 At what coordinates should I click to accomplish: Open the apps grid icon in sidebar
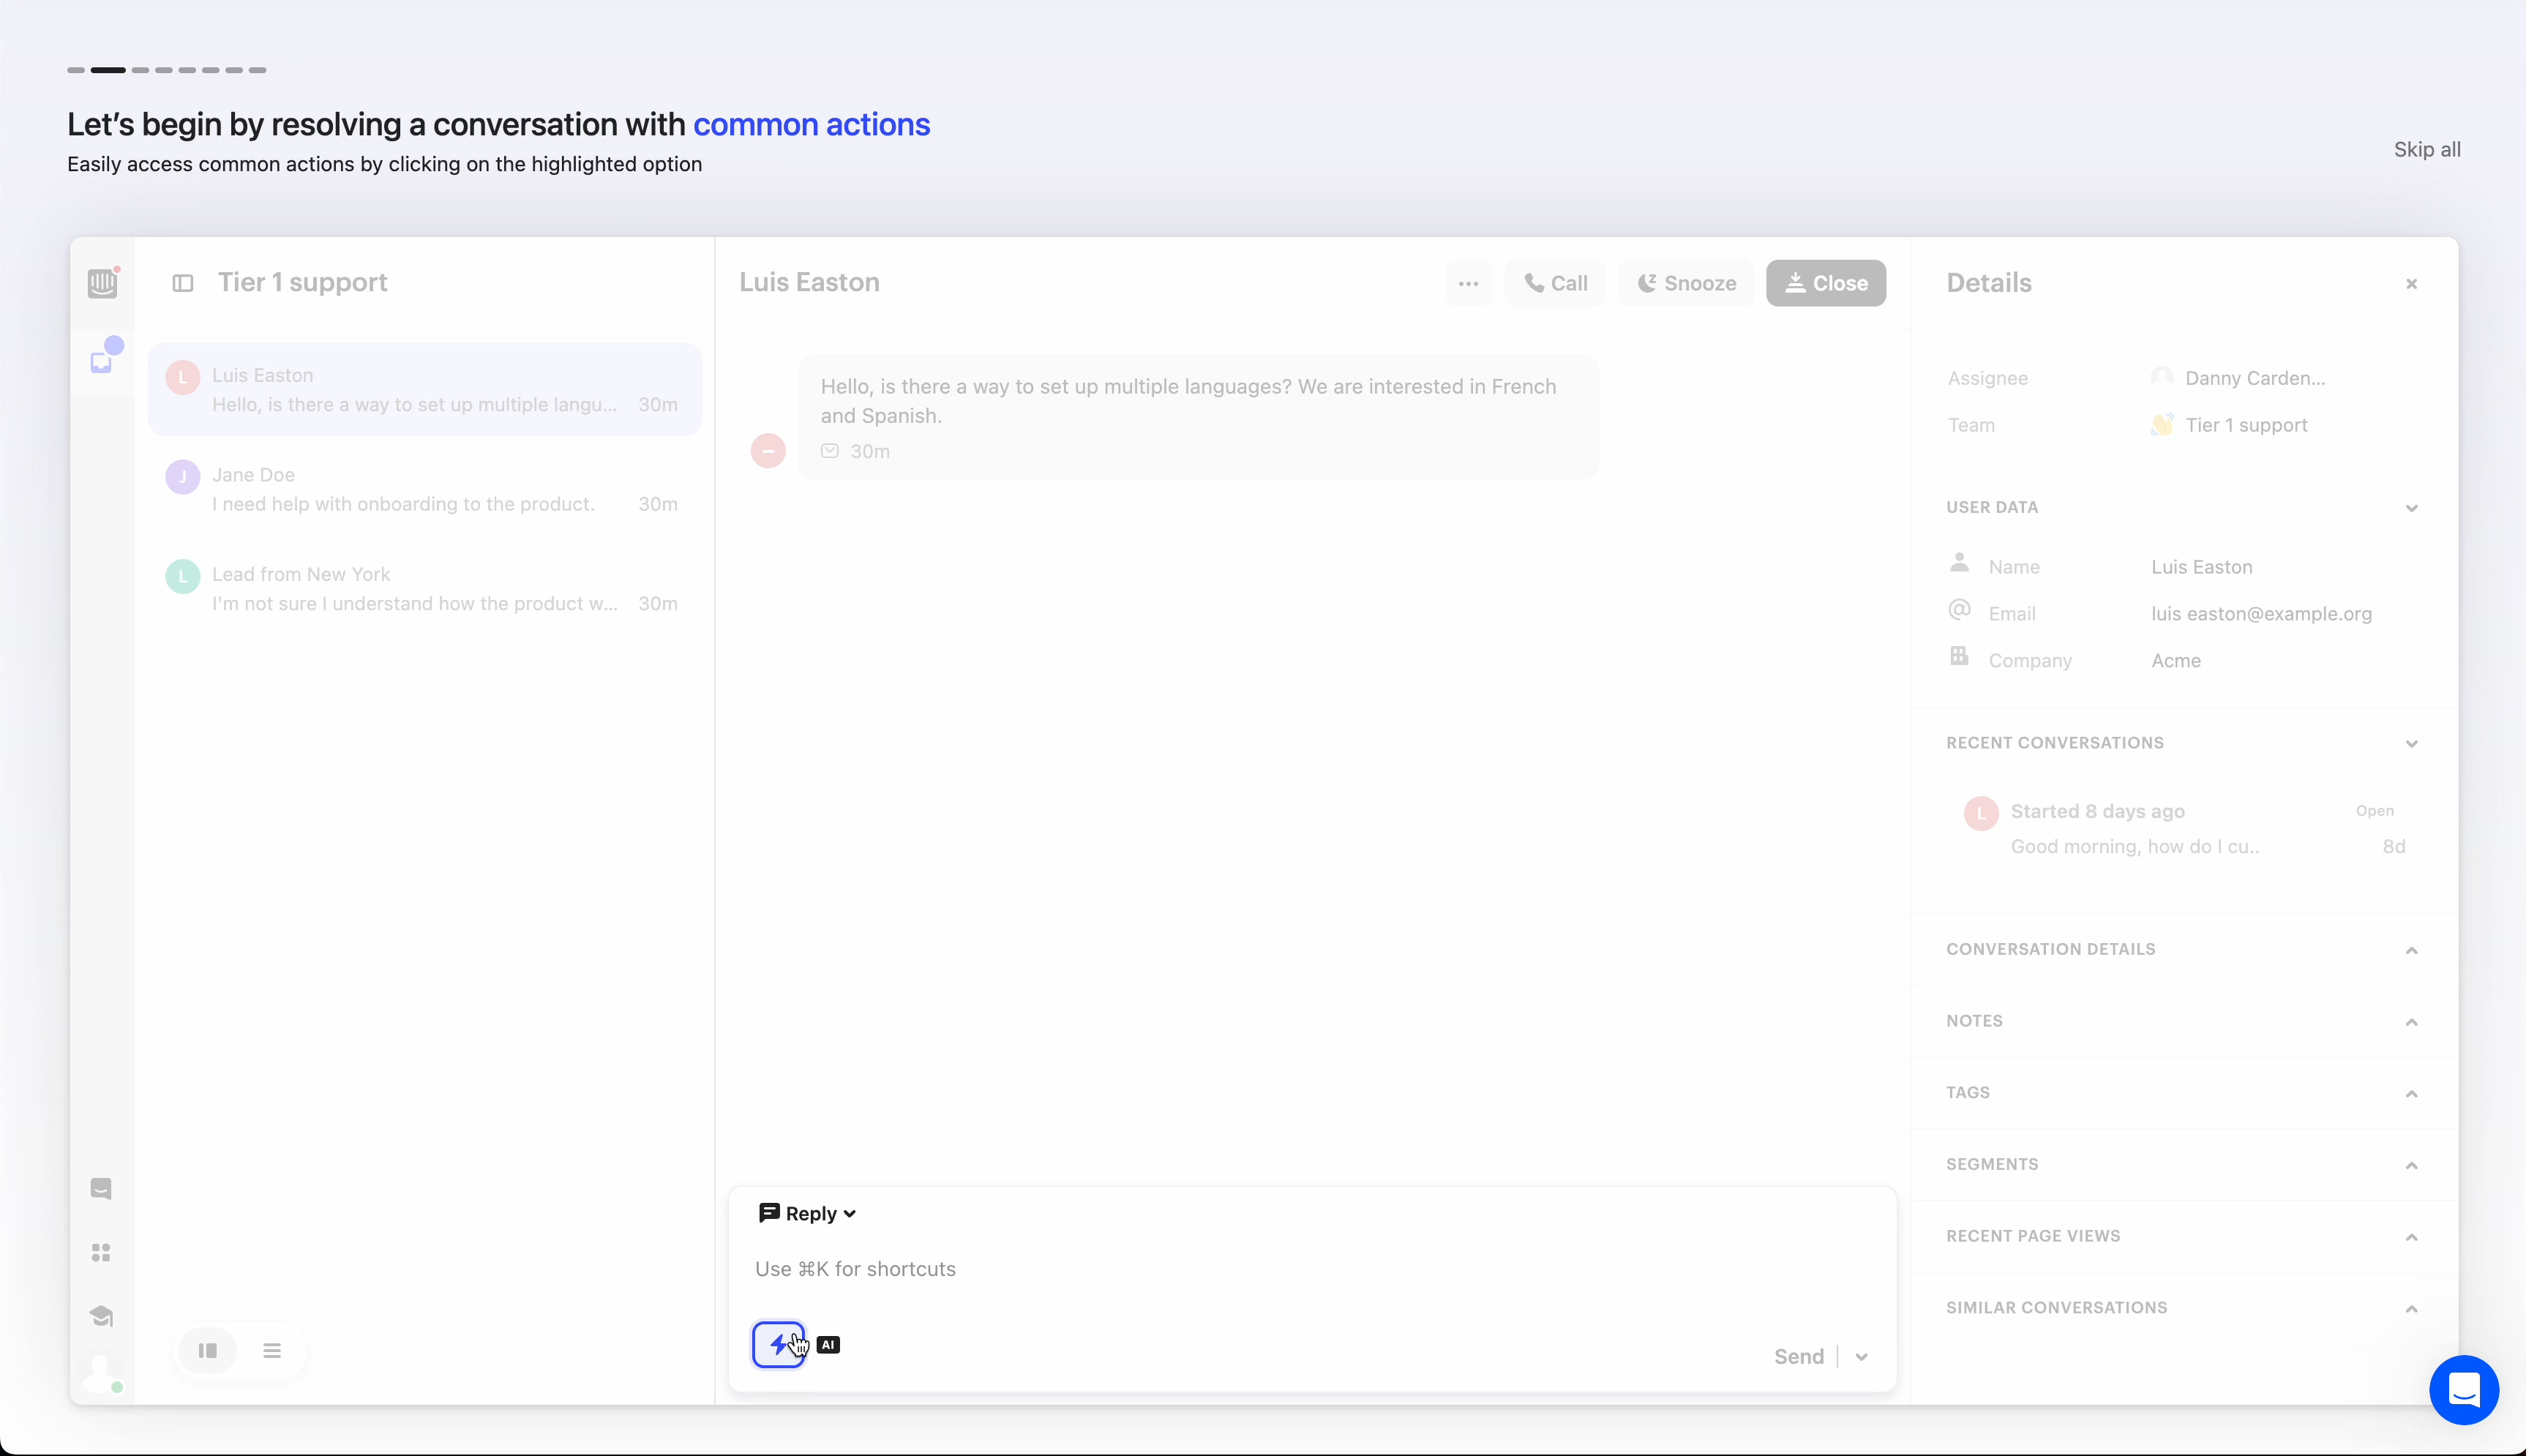point(101,1252)
